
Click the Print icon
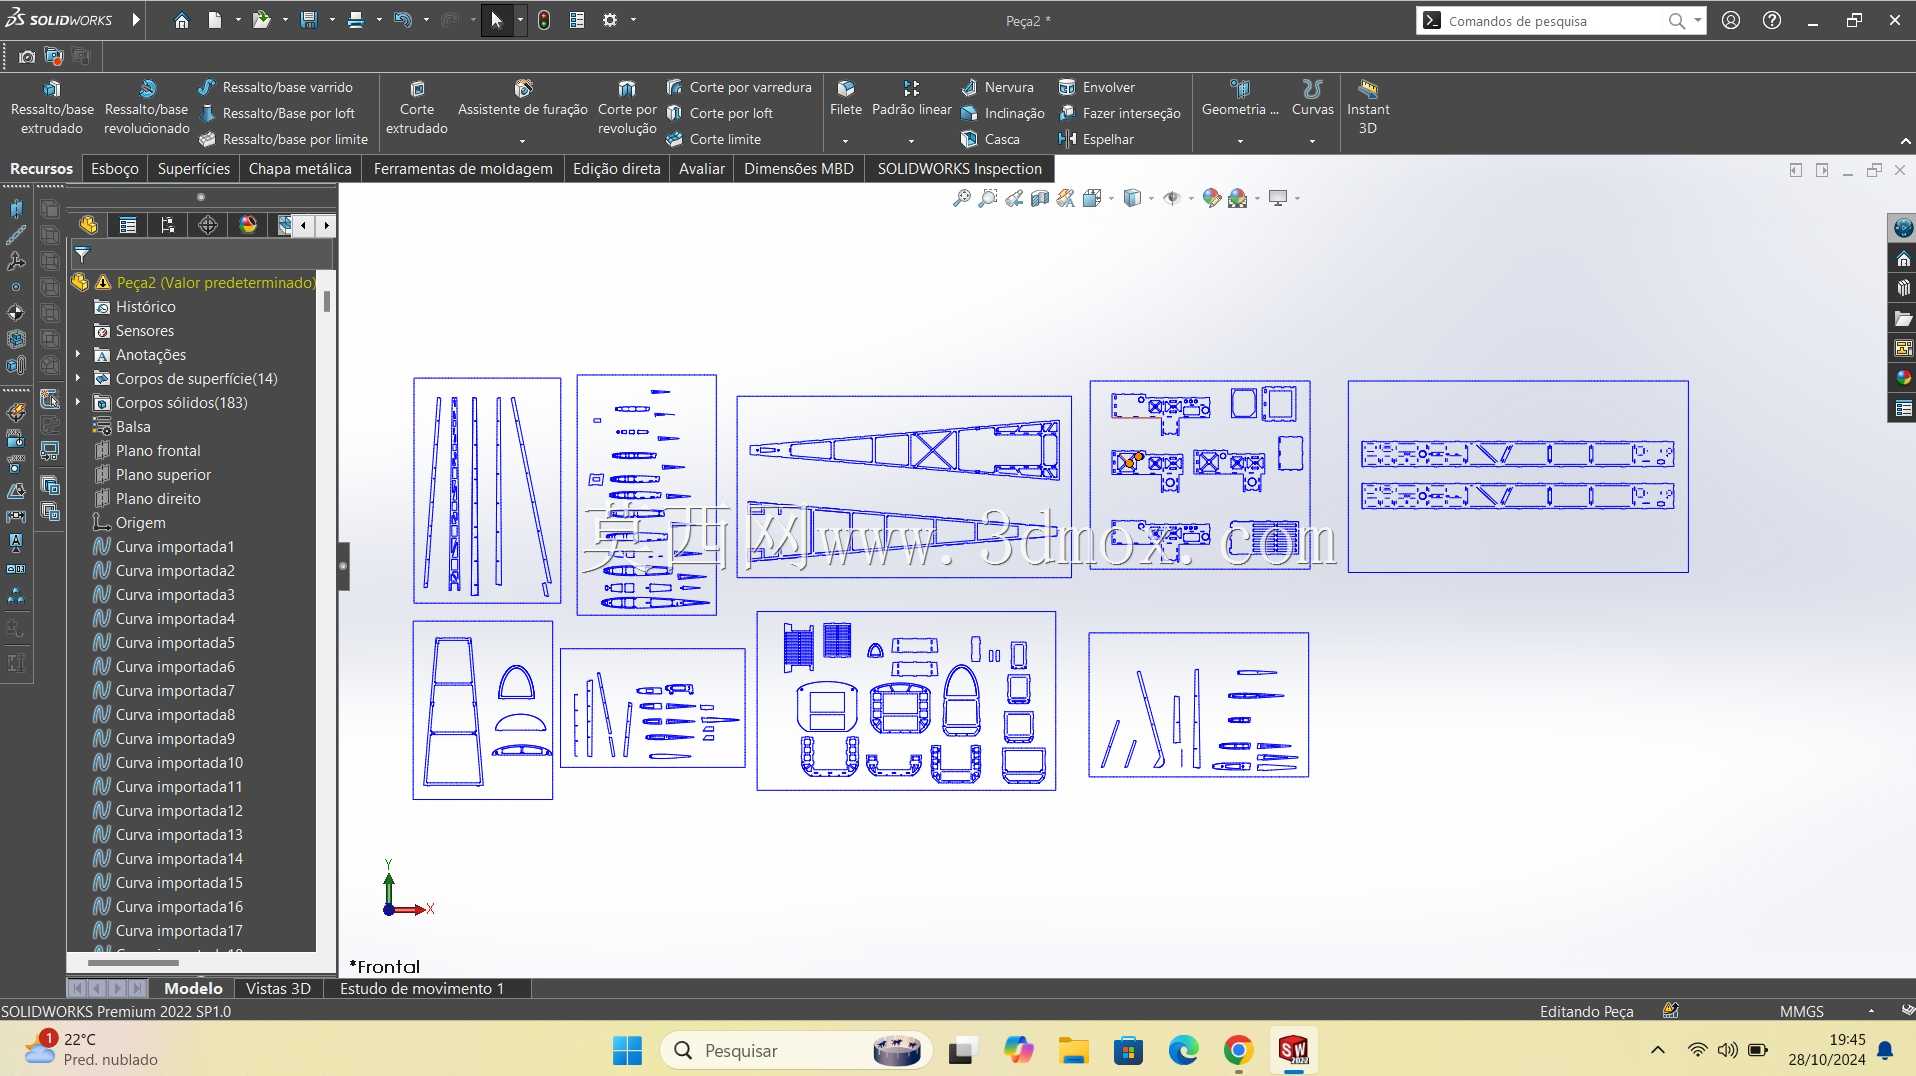(355, 20)
